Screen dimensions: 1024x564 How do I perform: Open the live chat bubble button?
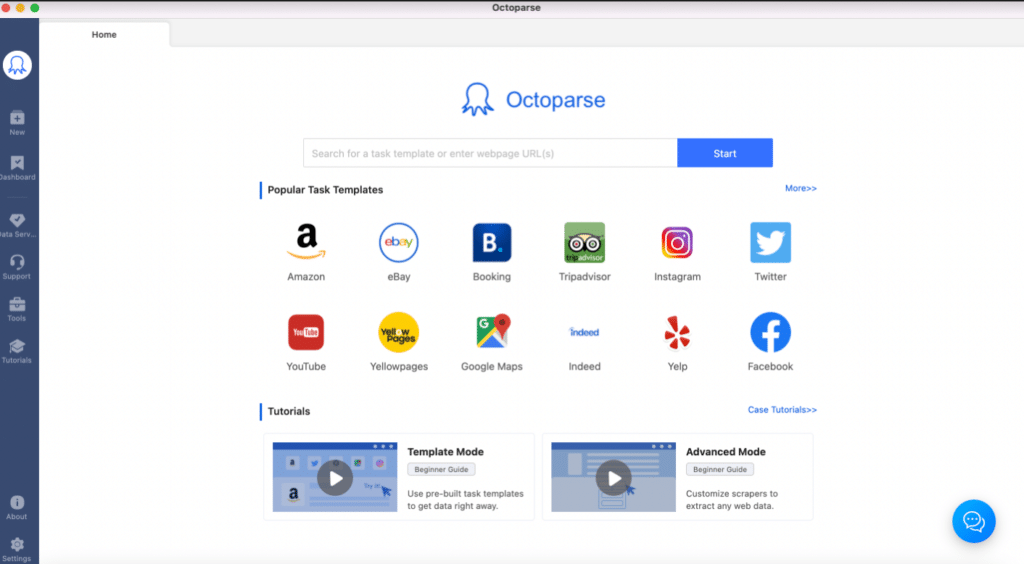coord(973,521)
